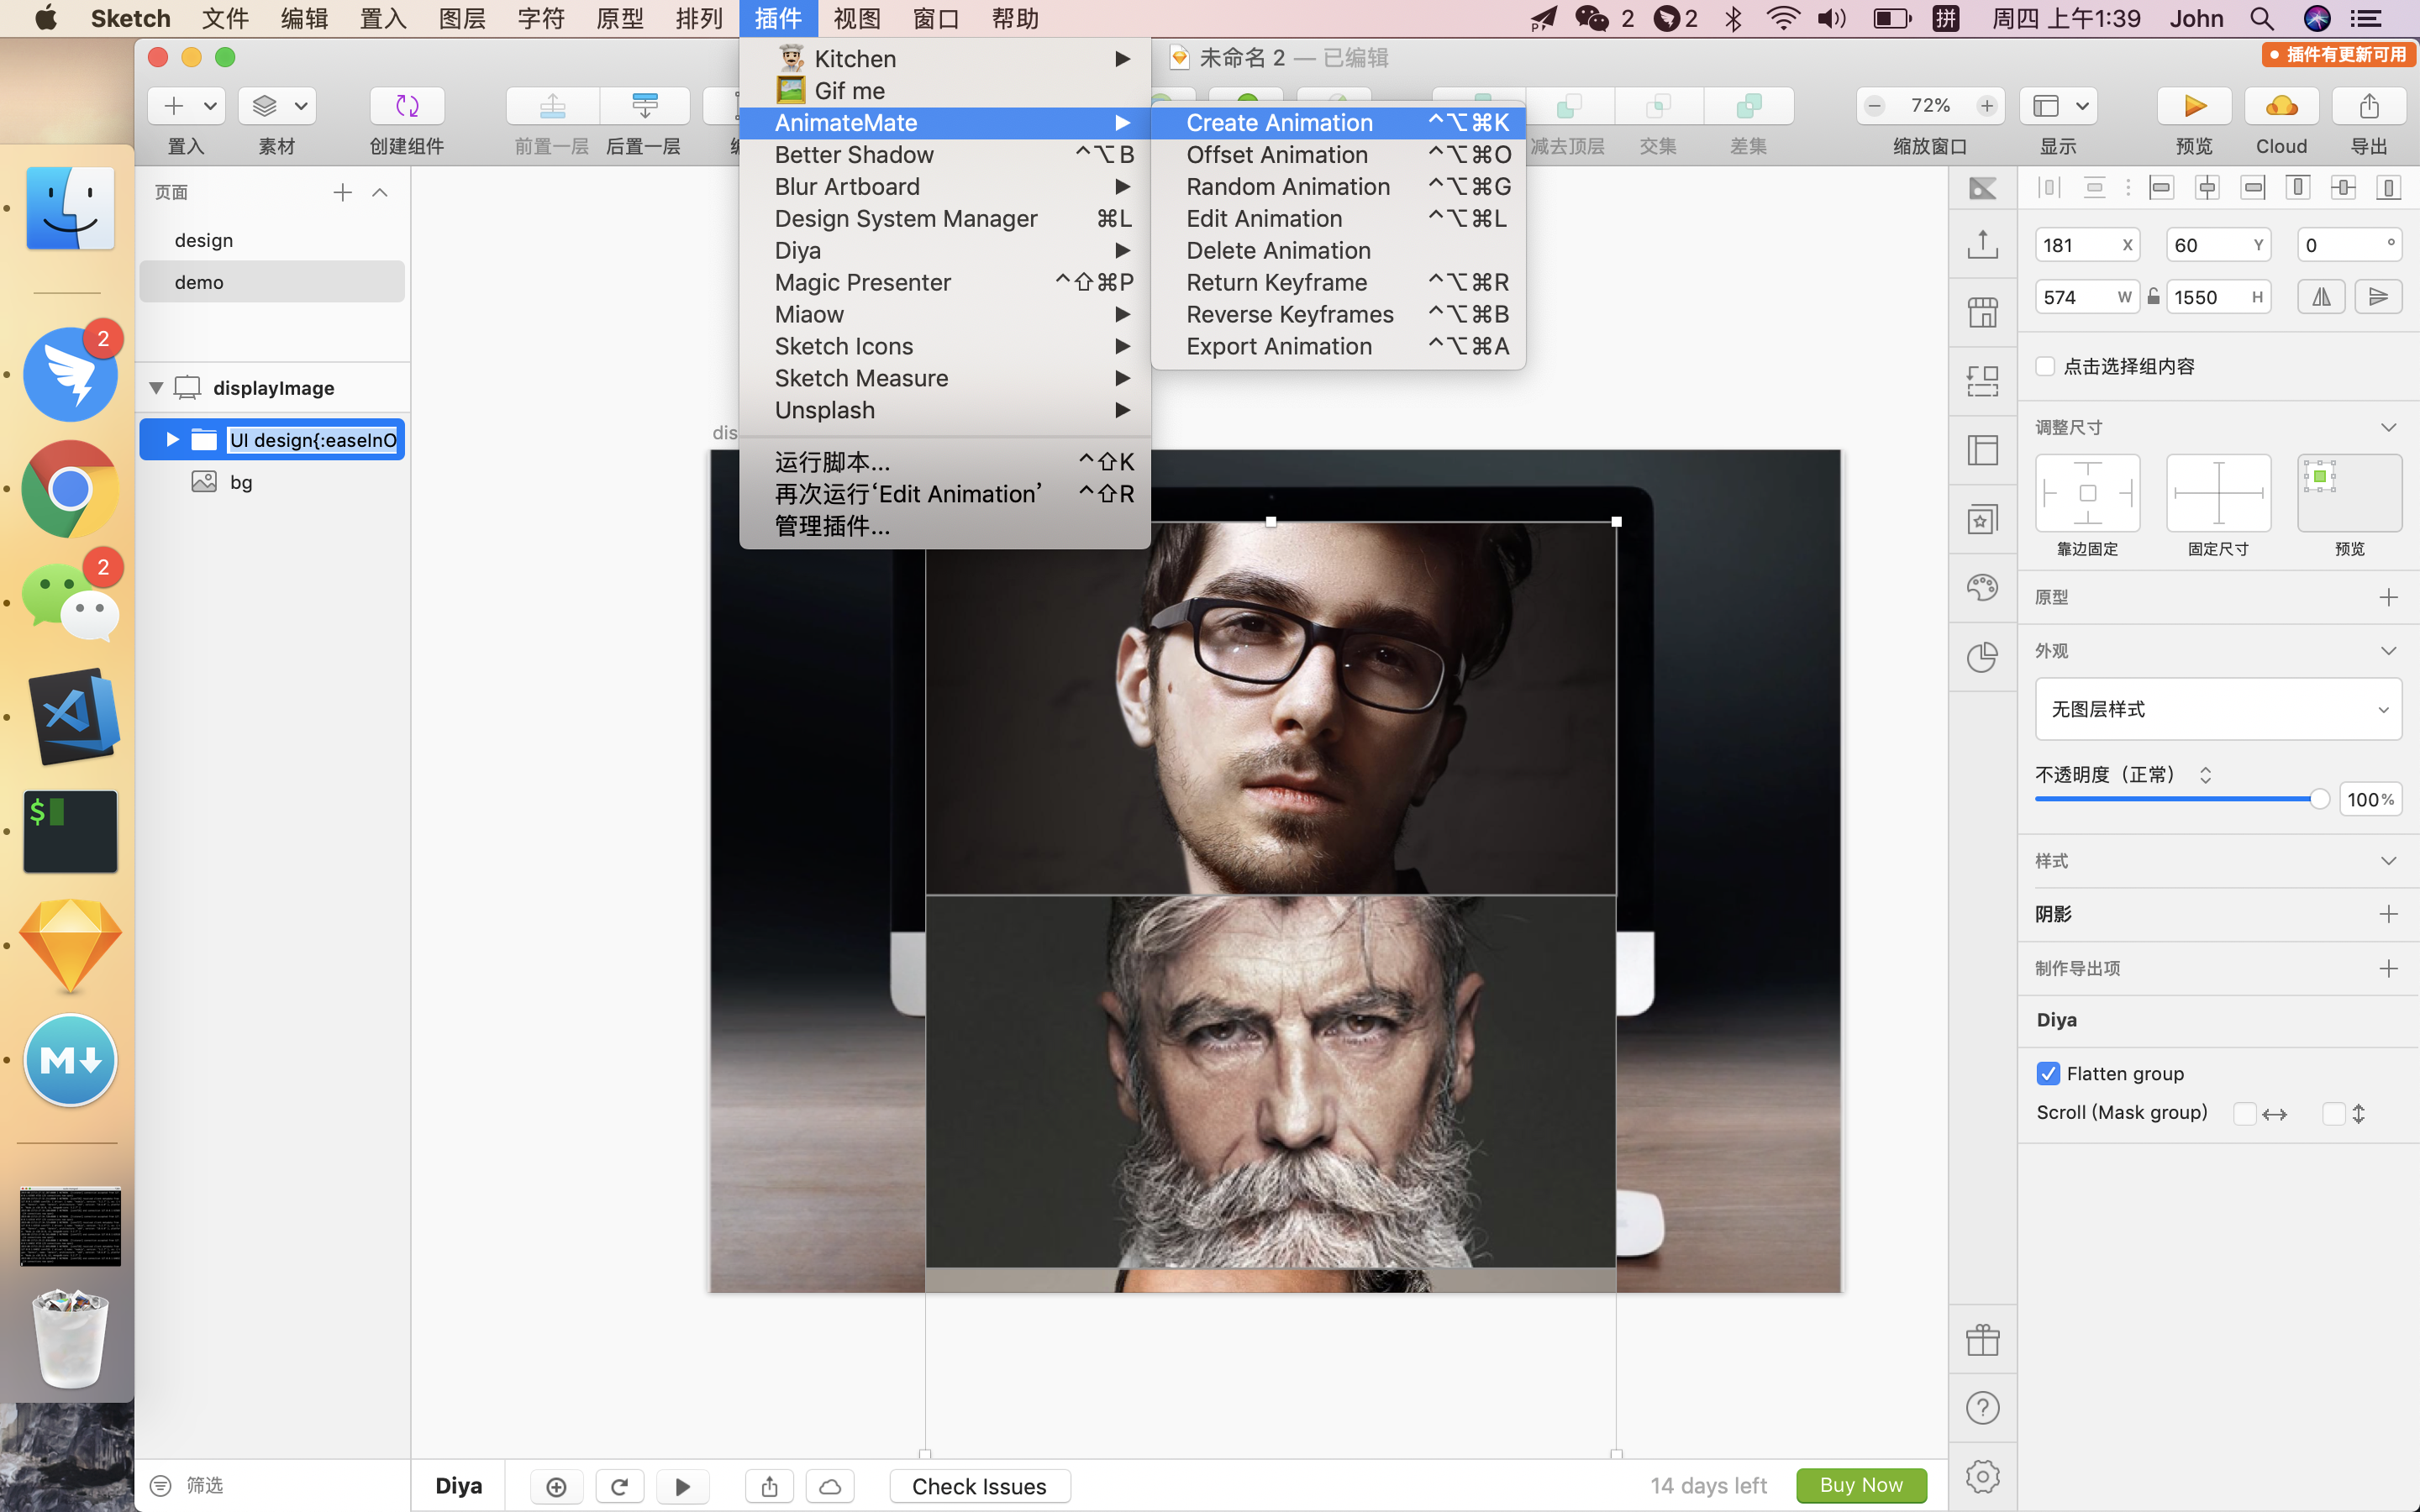Toggle the horizontal Scroll mask group checkbox
This screenshot has height=1512, width=2420.
point(2244,1113)
